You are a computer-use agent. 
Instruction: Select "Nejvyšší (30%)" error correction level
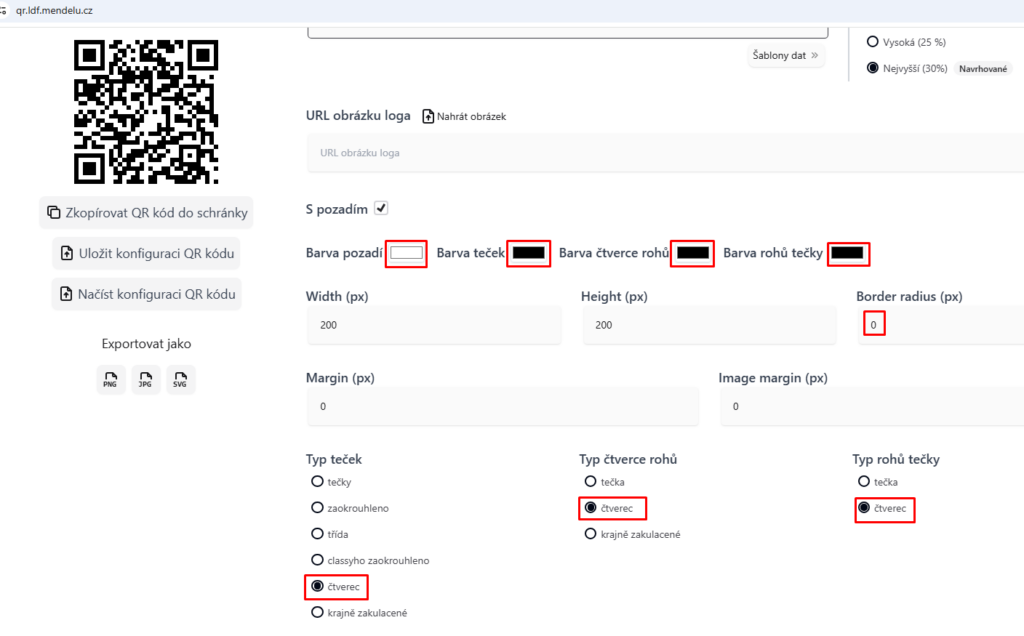[x=872, y=68]
